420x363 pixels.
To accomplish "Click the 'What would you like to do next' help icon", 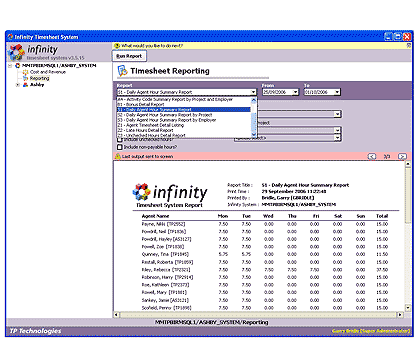I will [117, 46].
